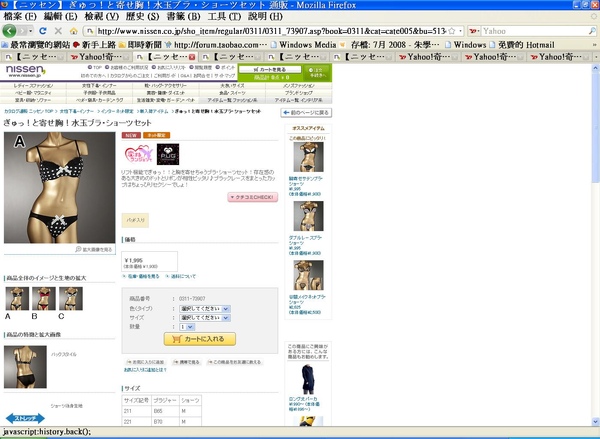This screenshot has width=600, height=439.
Task: Click the page scrollbar up arrow
Action: (x=595, y=69)
